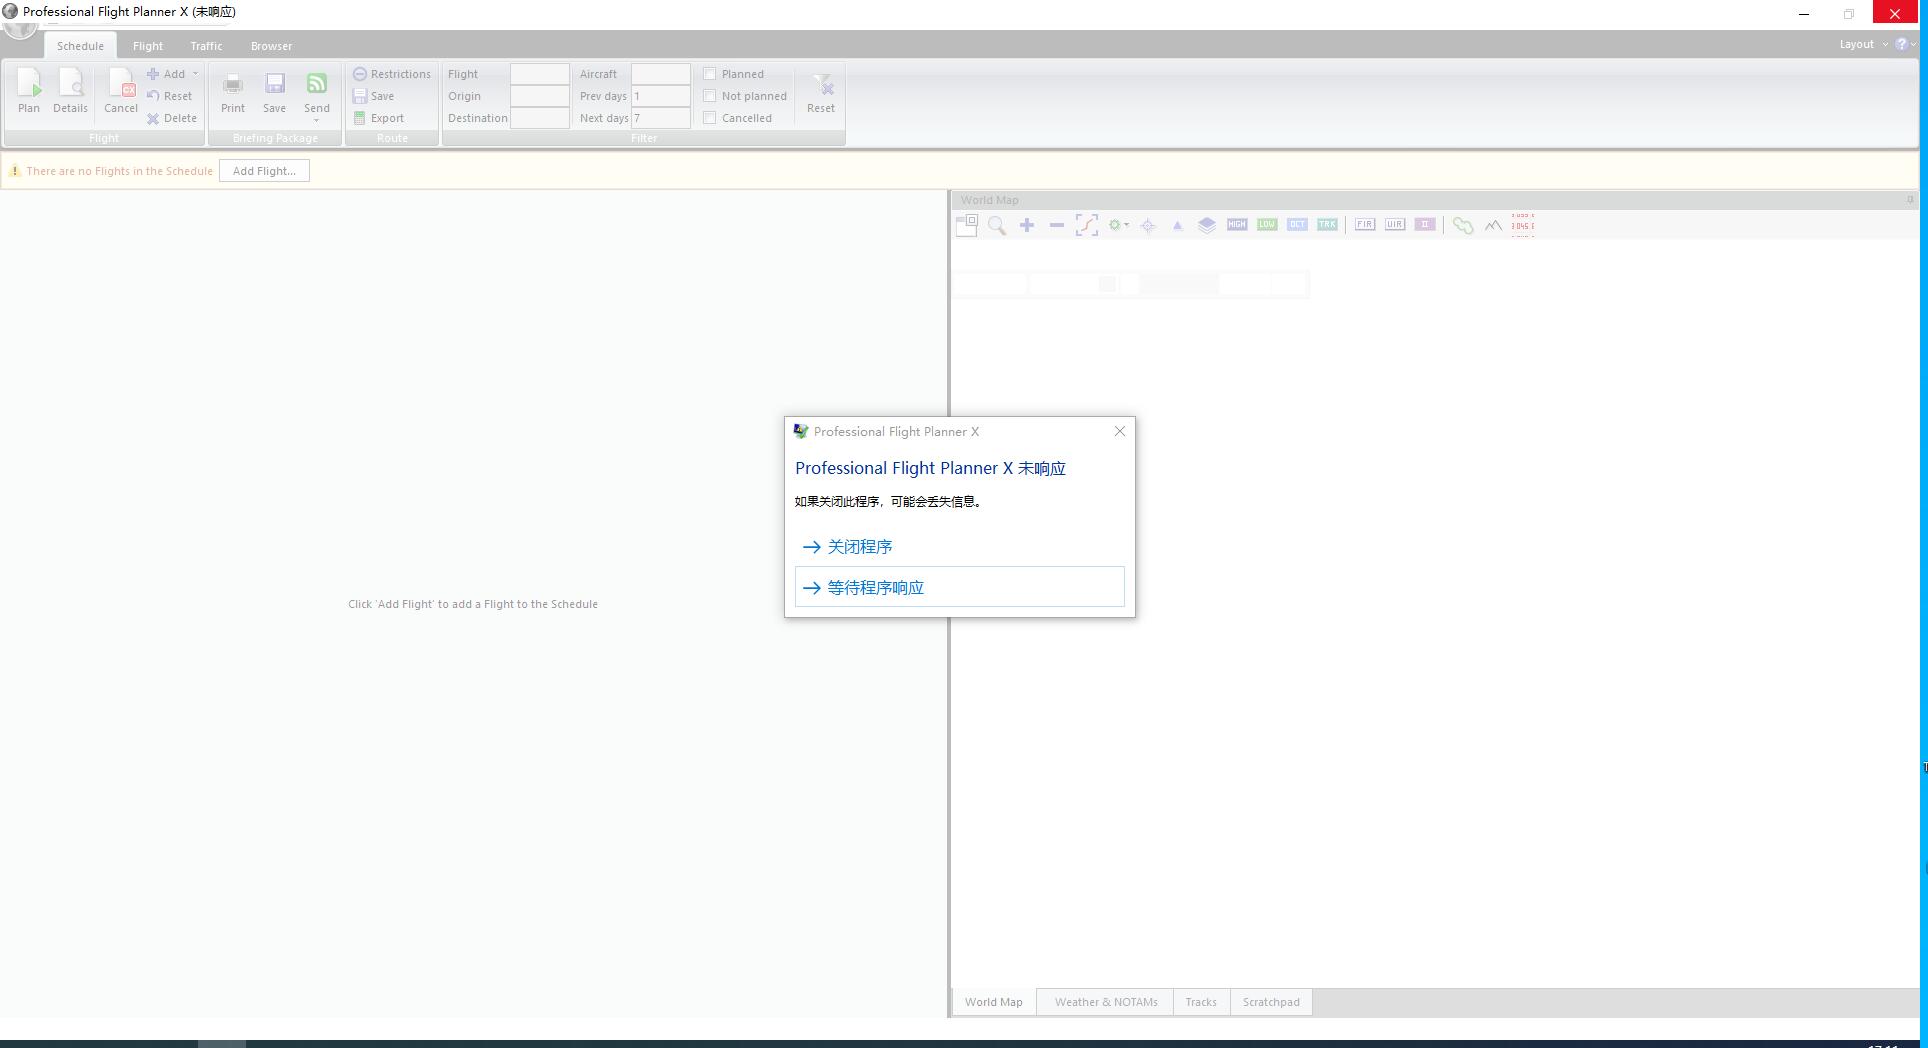The height and width of the screenshot is (1048, 1928).
Task: Click the Origin filter input field
Action: [x=540, y=96]
